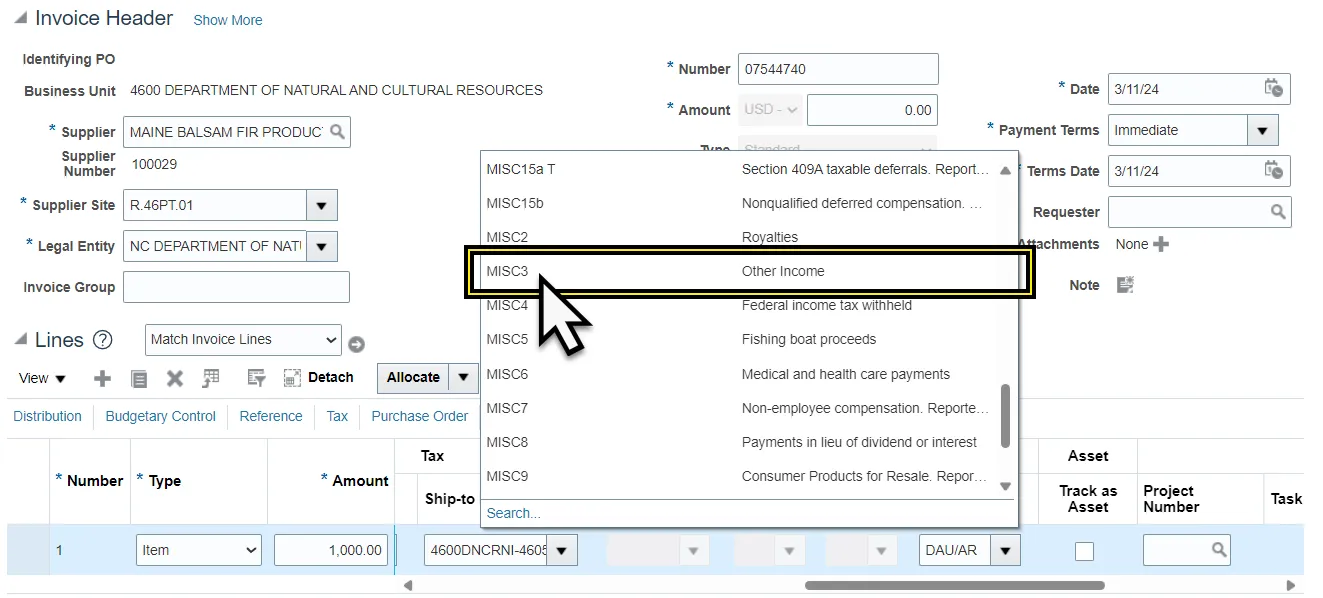The height and width of the screenshot is (598, 1323).
Task: Collapse the Invoice Header section
Action: pos(21,19)
